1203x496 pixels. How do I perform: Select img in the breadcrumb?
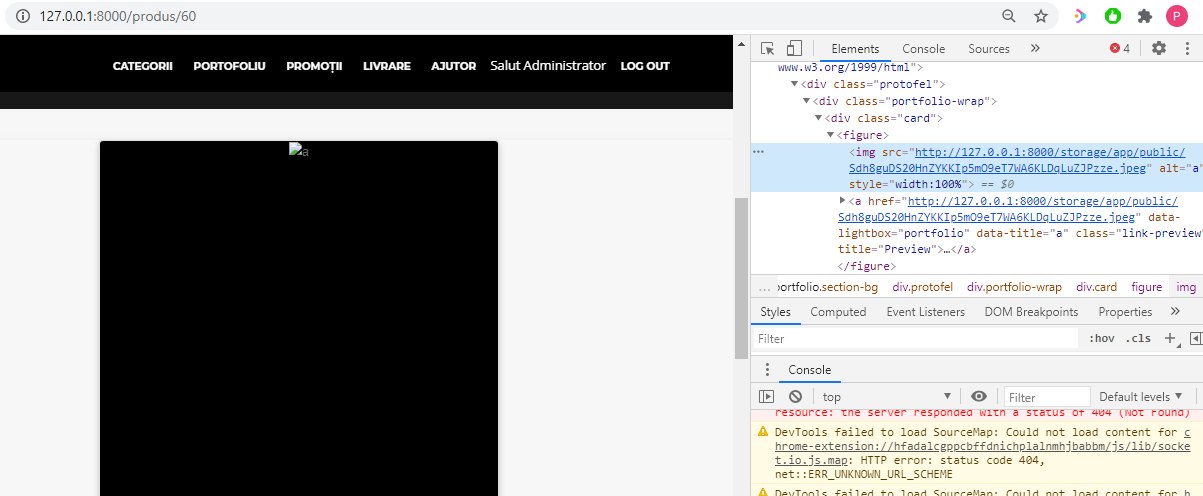pos(1186,287)
